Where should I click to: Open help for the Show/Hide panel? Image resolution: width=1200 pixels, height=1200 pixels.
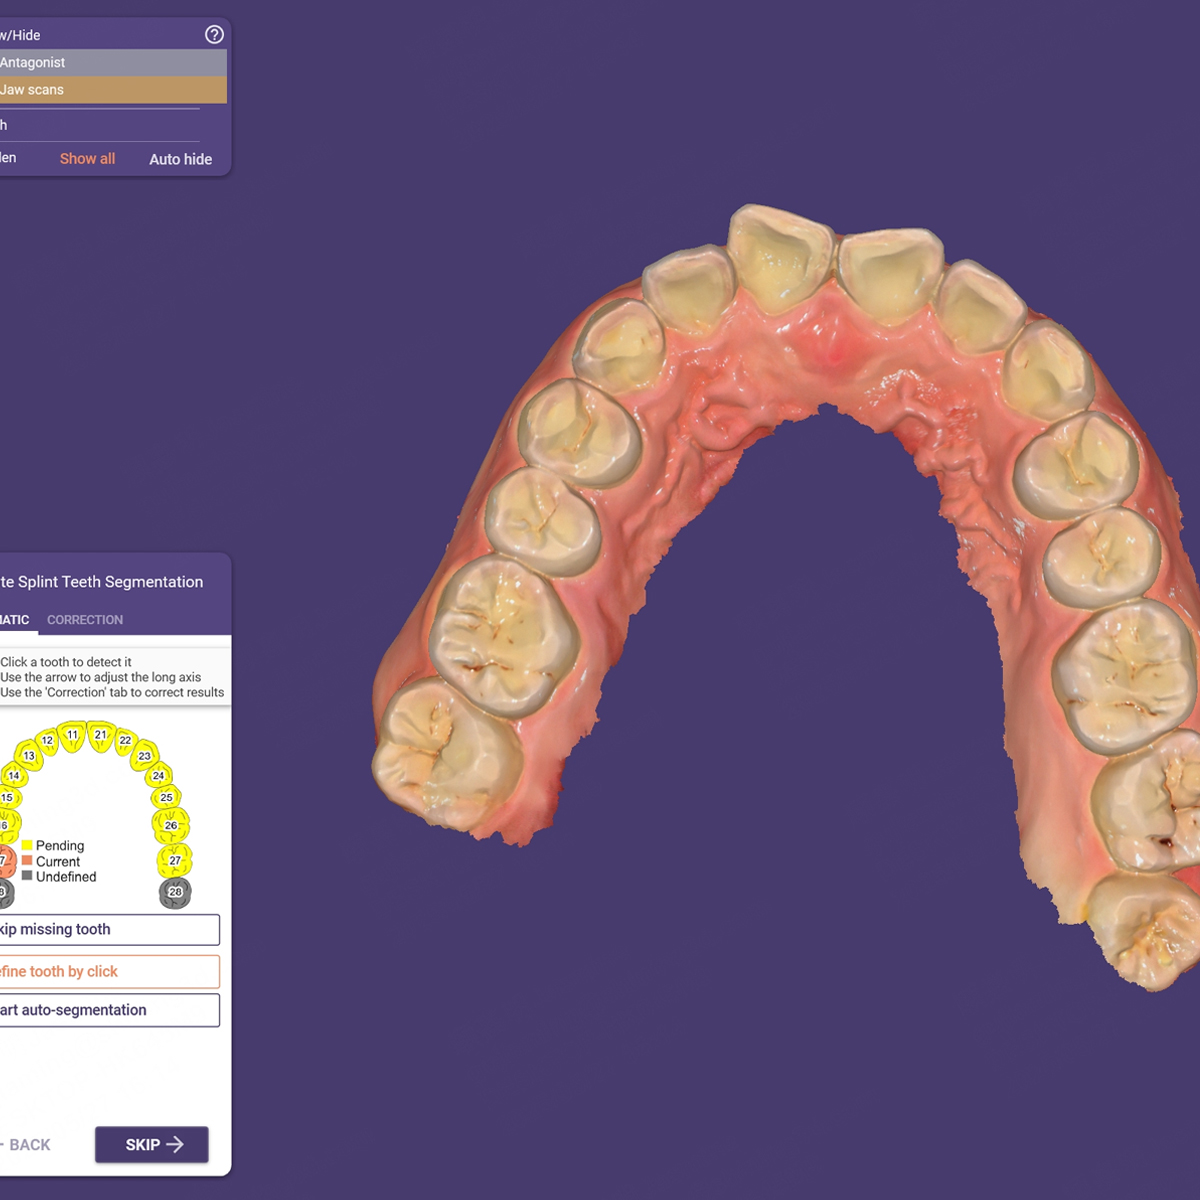tap(214, 35)
